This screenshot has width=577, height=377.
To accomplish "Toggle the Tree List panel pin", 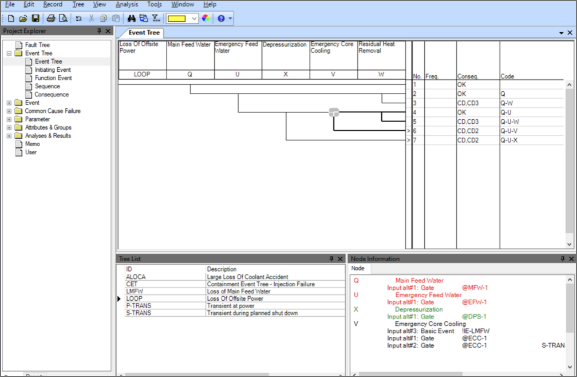I will point(331,259).
